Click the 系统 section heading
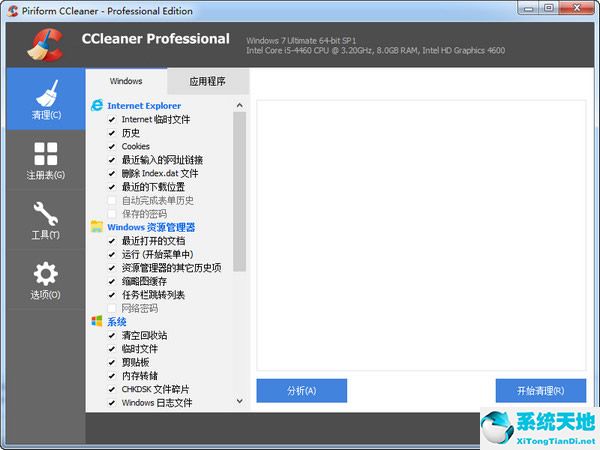Image resolution: width=600 pixels, height=450 pixels. point(117,322)
